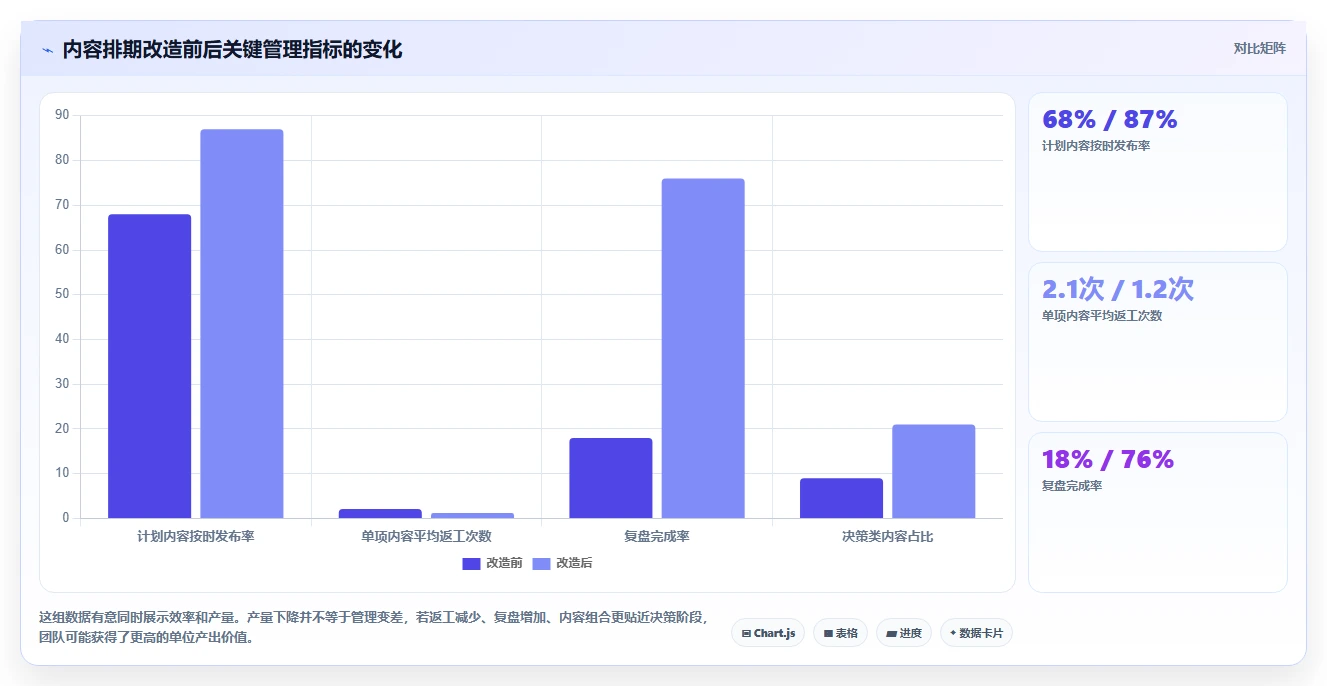Image resolution: width=1327 pixels, height=686 pixels.
Task: Toggle the 改造后 legend entry
Action: click(x=562, y=563)
